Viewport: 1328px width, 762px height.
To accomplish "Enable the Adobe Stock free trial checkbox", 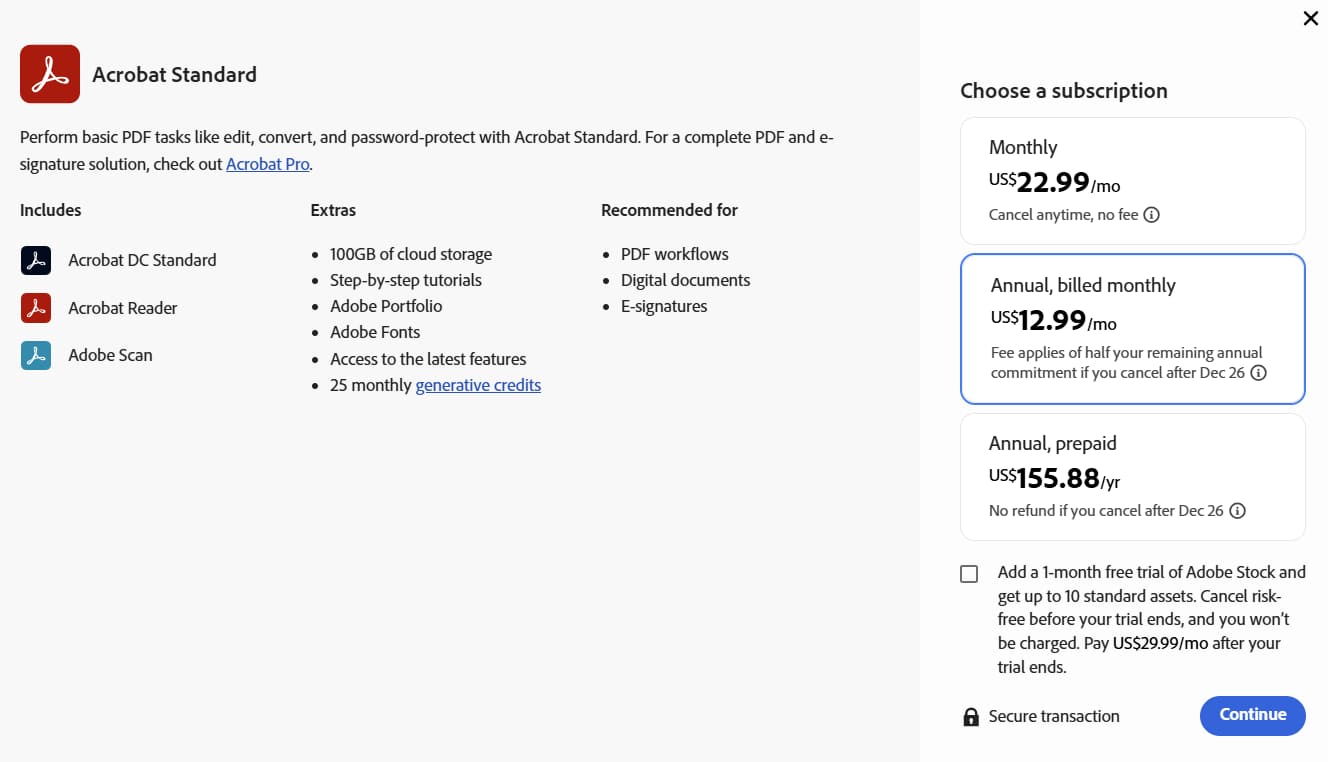I will coord(969,573).
